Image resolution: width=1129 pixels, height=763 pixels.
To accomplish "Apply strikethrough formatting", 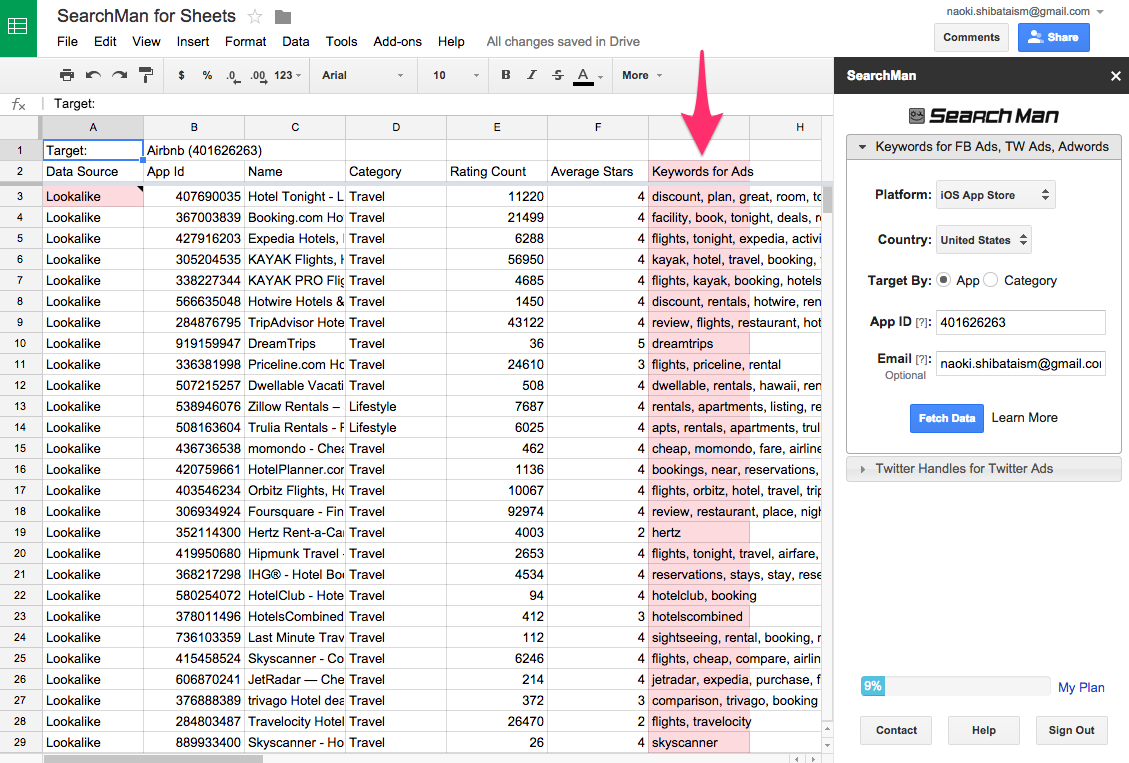I will 557,75.
